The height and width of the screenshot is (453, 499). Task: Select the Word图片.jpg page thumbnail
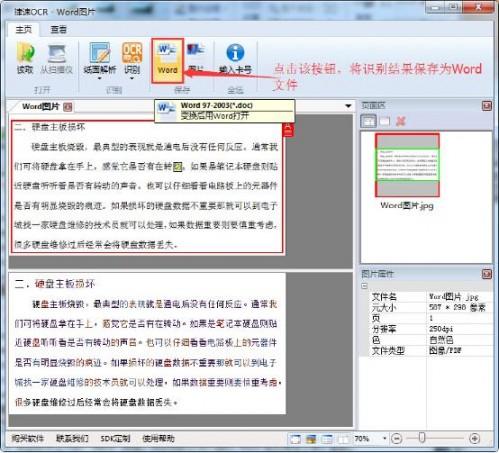pyautogui.click(x=407, y=165)
